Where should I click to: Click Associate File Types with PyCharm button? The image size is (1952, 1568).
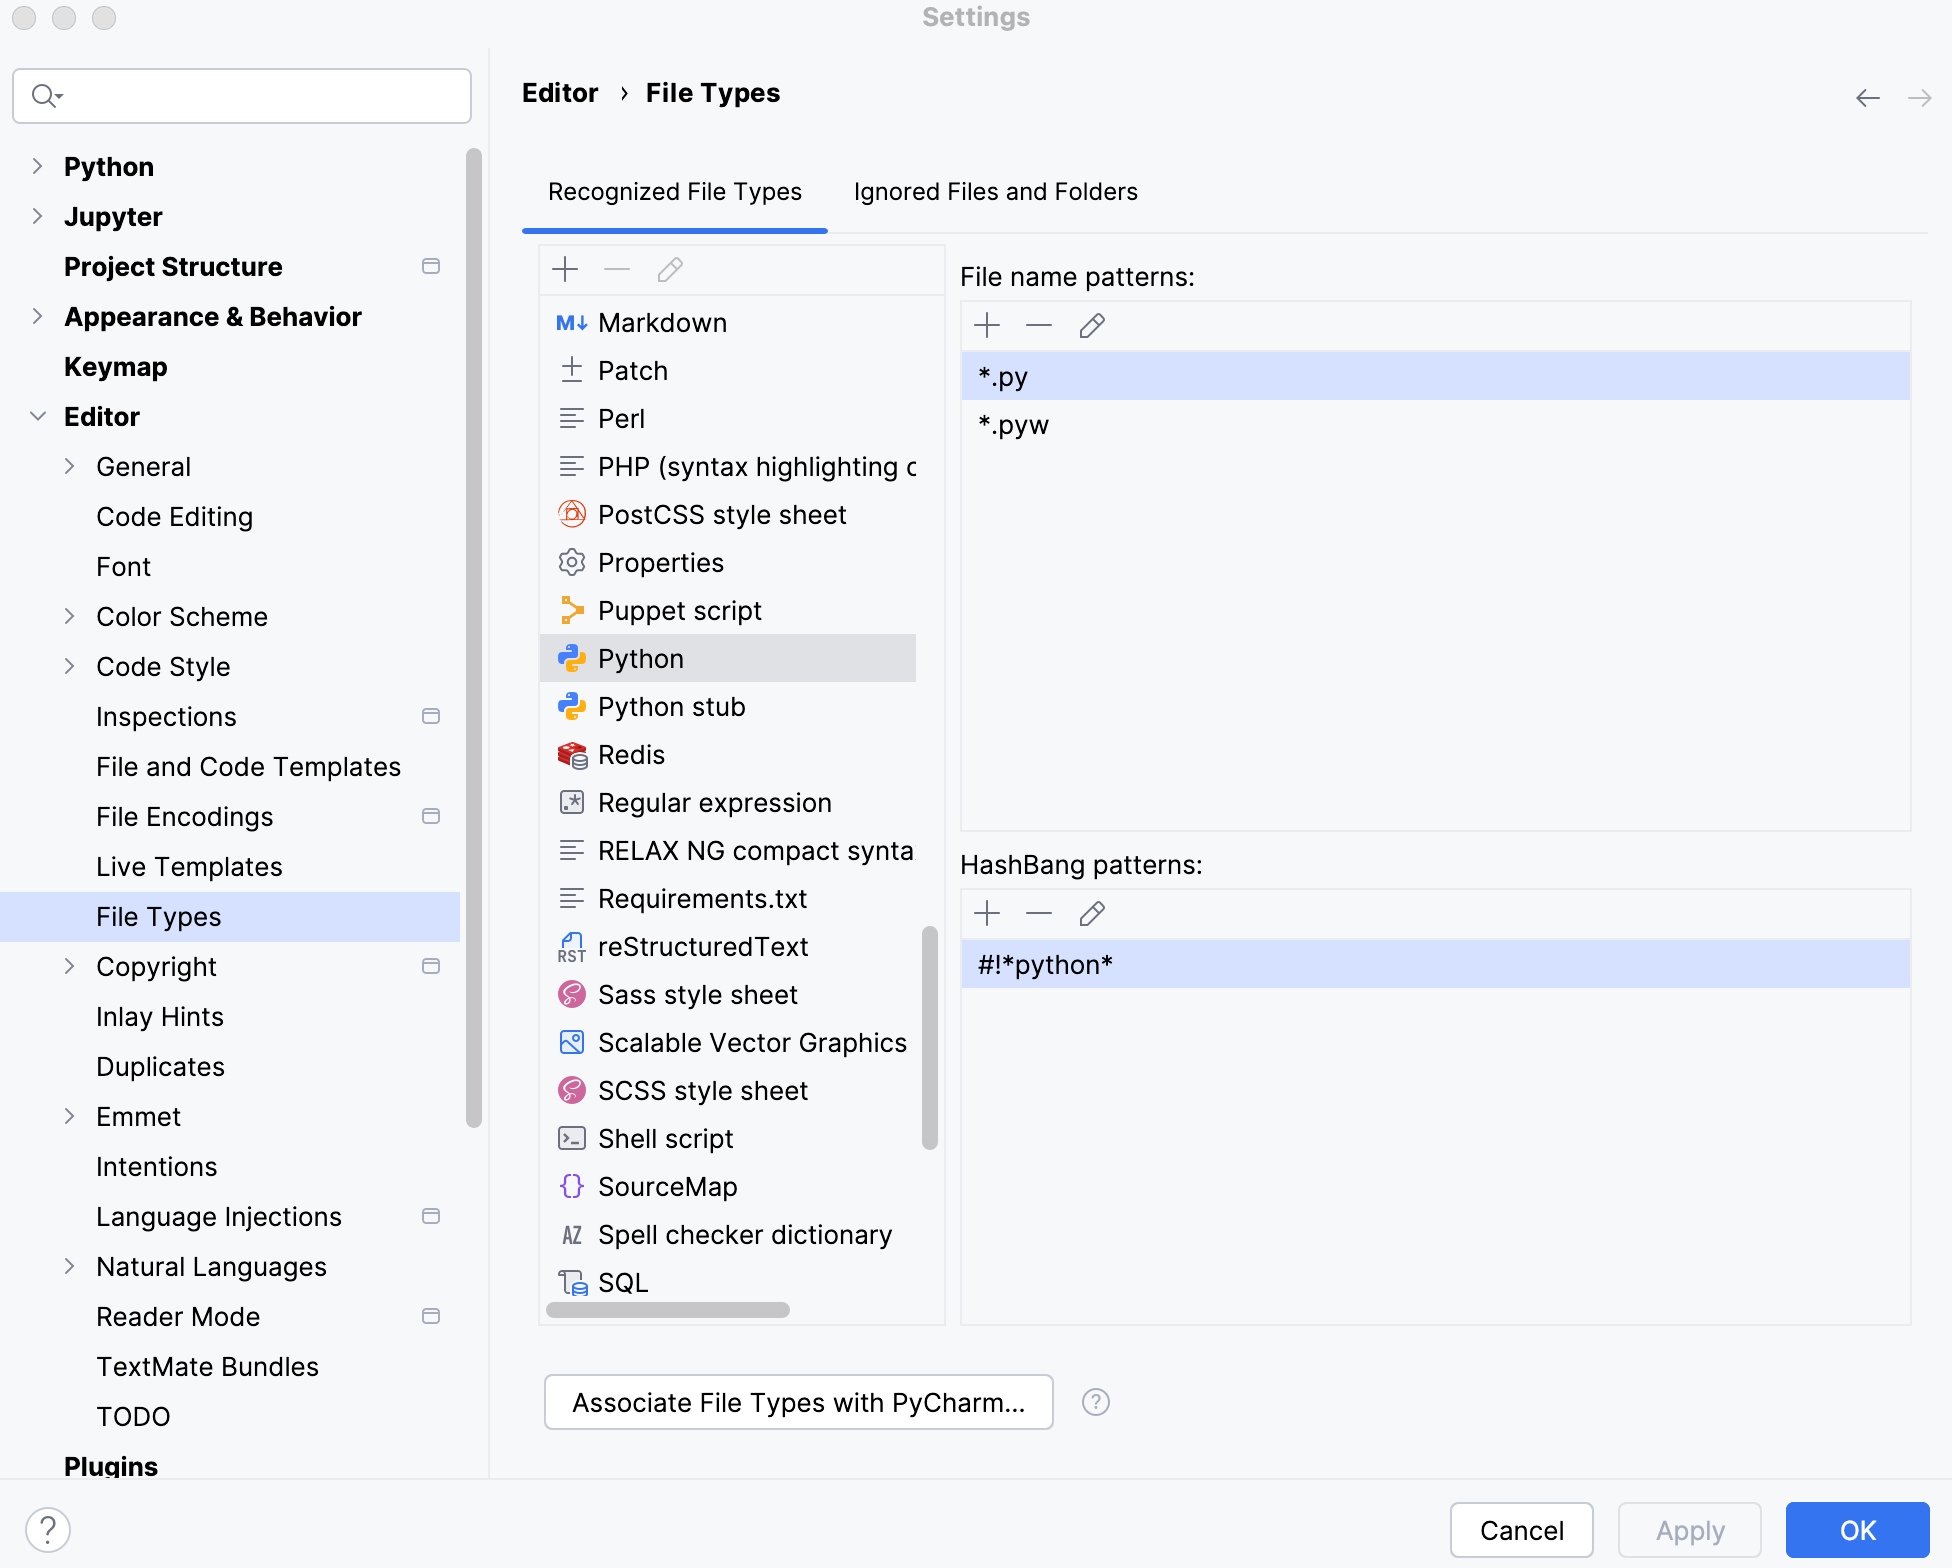pos(798,1402)
